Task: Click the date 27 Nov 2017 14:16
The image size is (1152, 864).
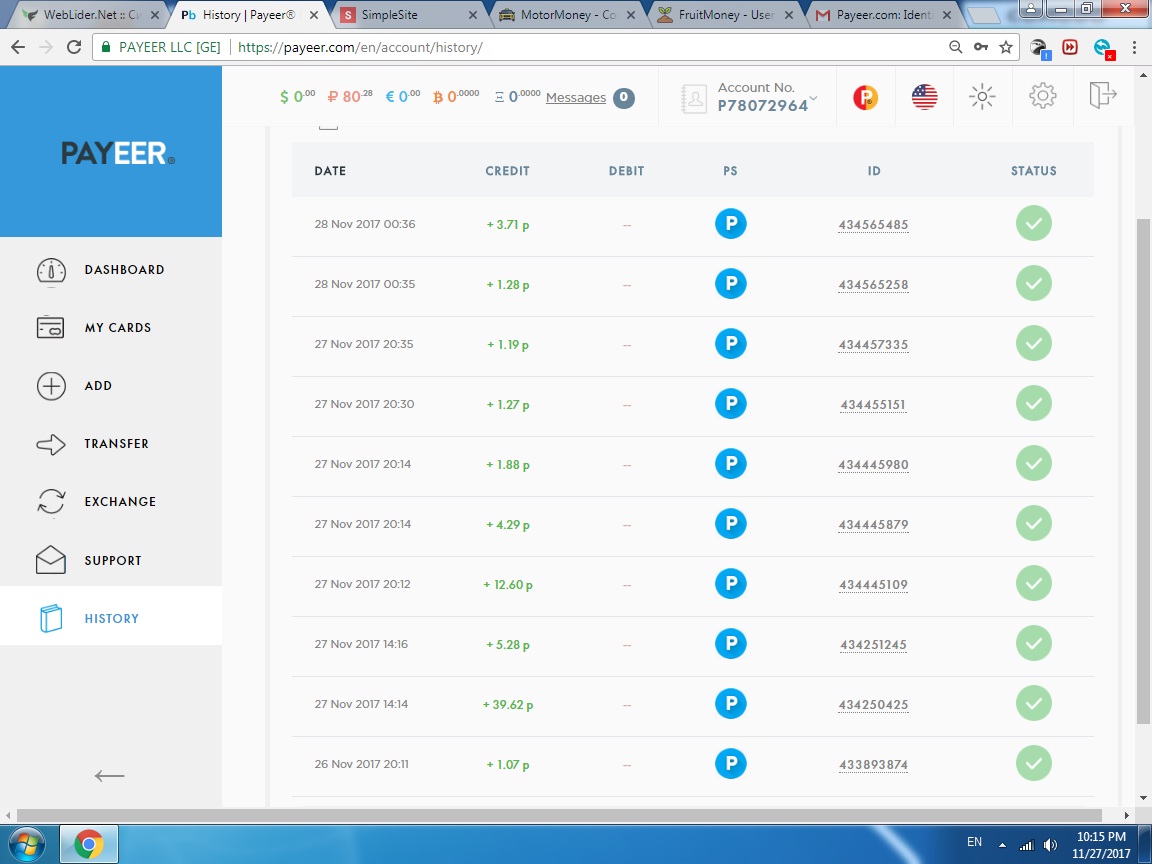Action: 361,644
